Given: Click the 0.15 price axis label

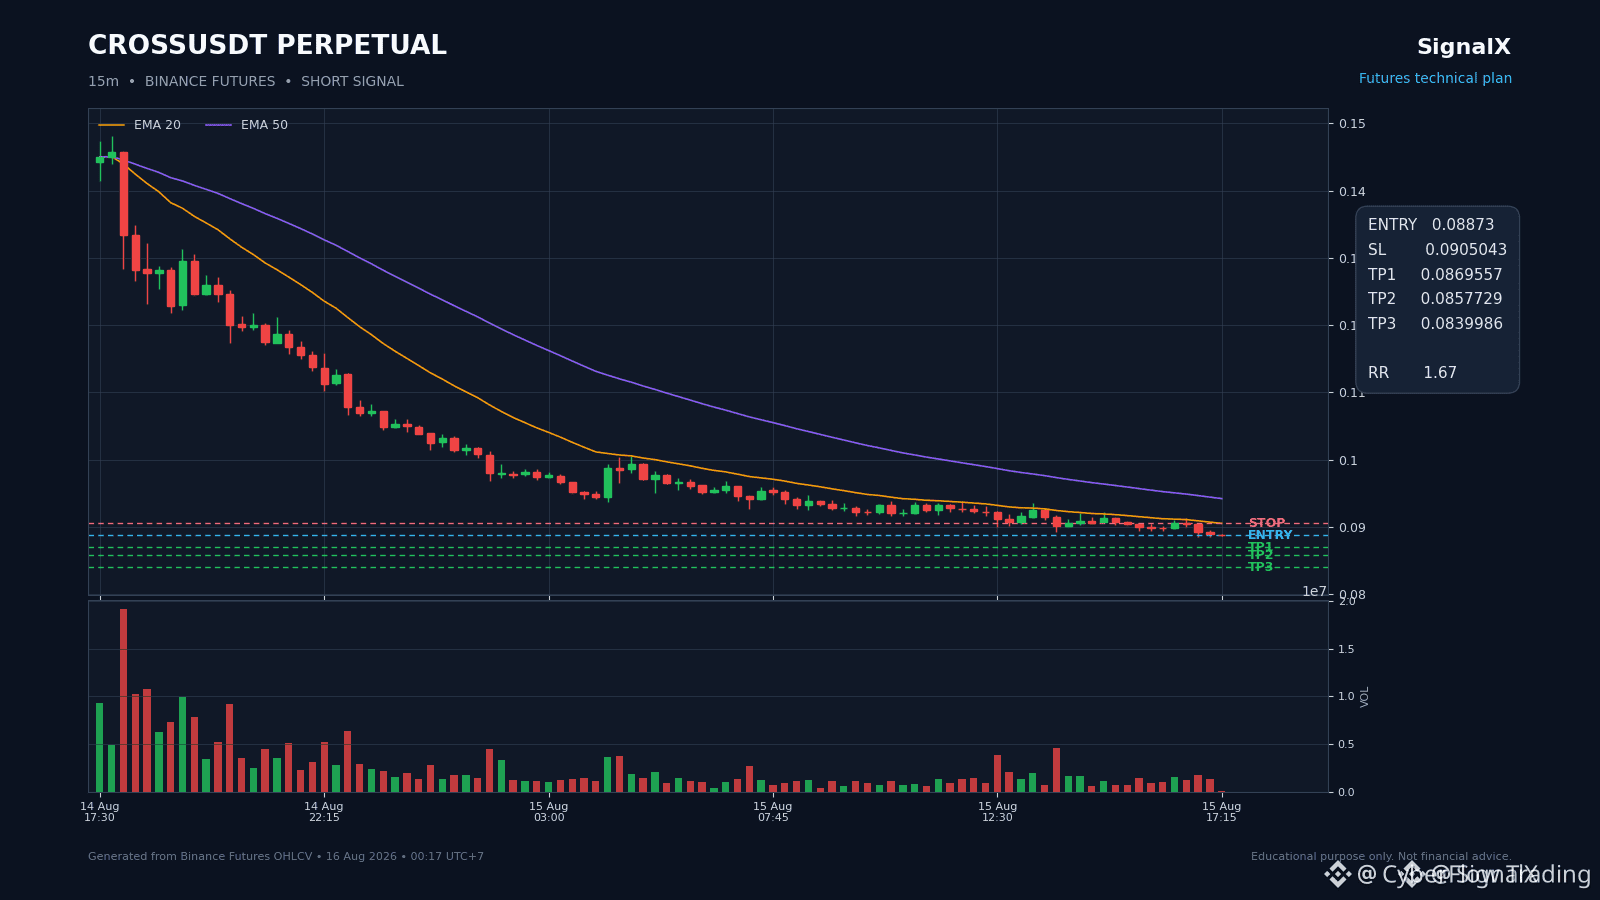Looking at the screenshot, I should click(x=1352, y=124).
